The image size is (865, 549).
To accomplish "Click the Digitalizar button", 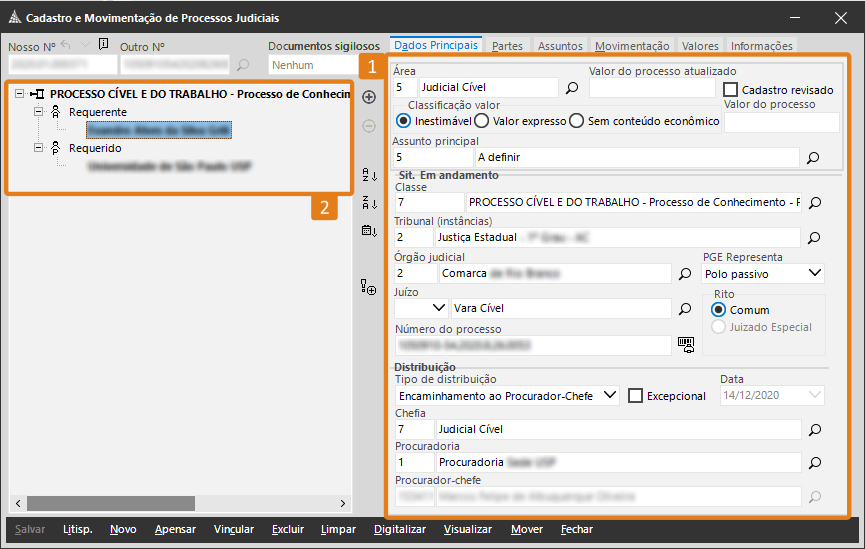I will pyautogui.click(x=400, y=529).
